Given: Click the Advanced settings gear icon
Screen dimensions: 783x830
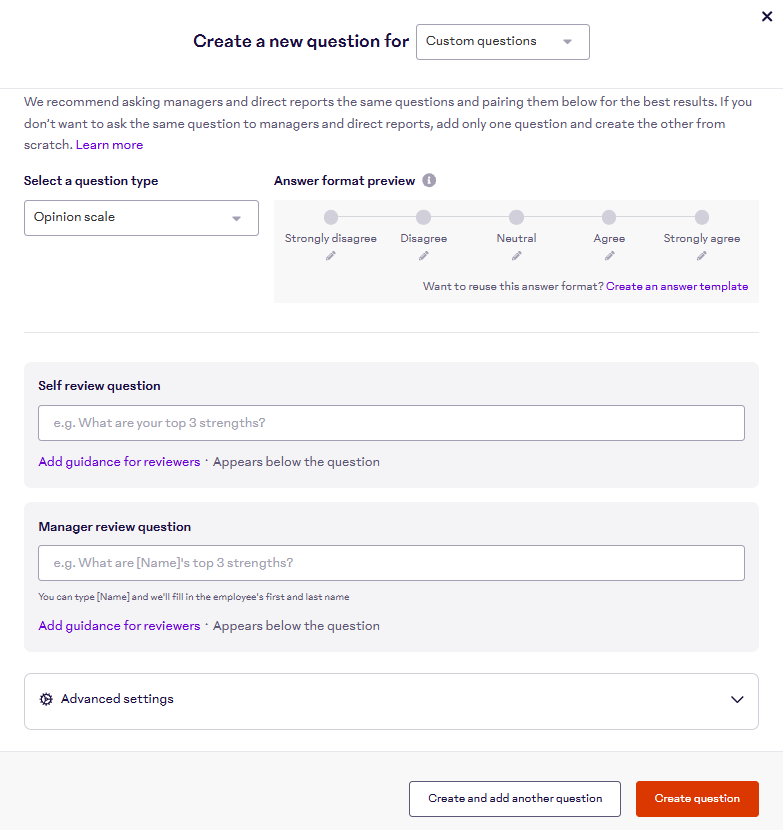Looking at the screenshot, I should coord(46,699).
